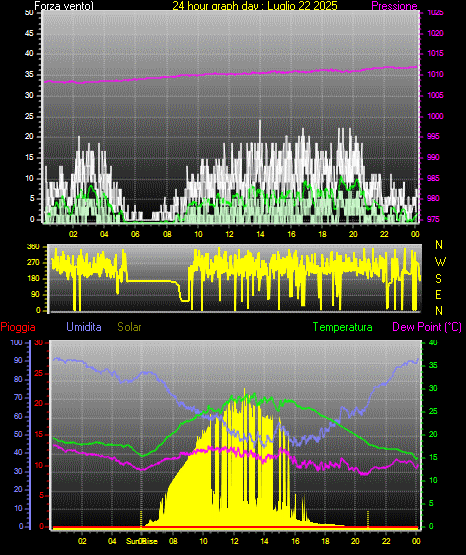Click the 35 value on temperature scale
466x555 pixels.
(x=433, y=365)
